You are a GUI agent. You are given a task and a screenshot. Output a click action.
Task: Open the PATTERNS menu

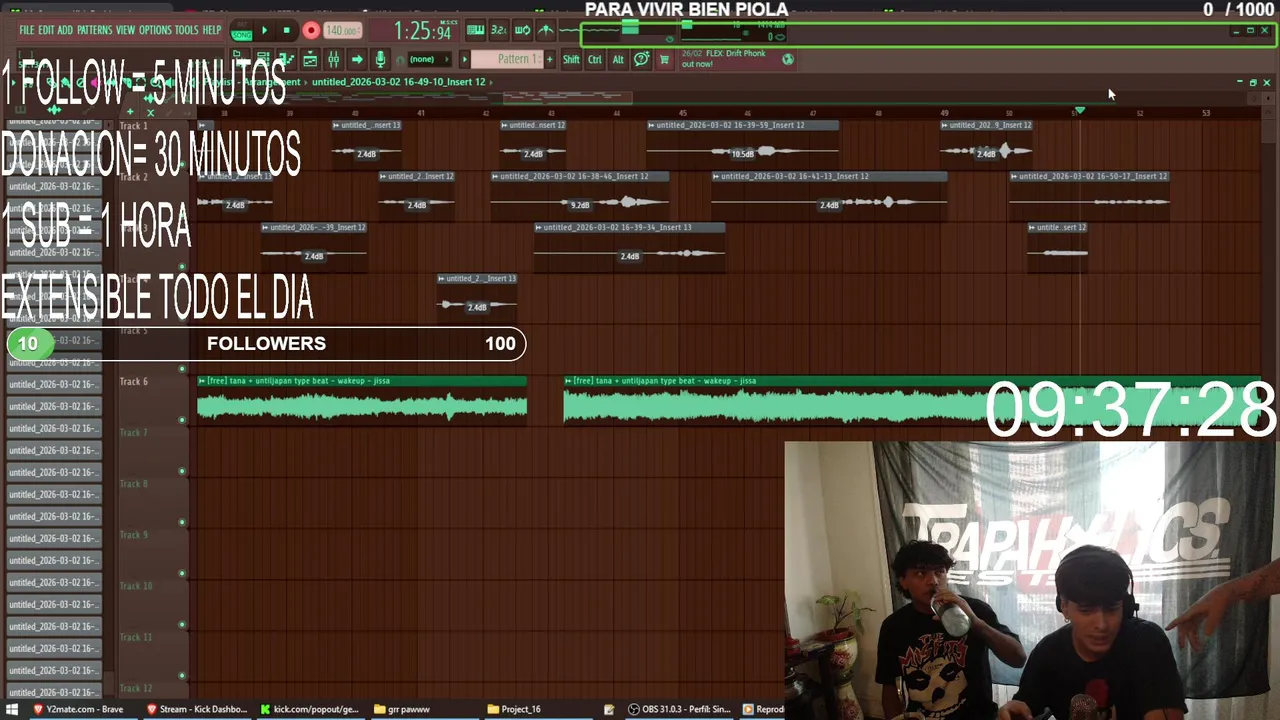coord(94,30)
